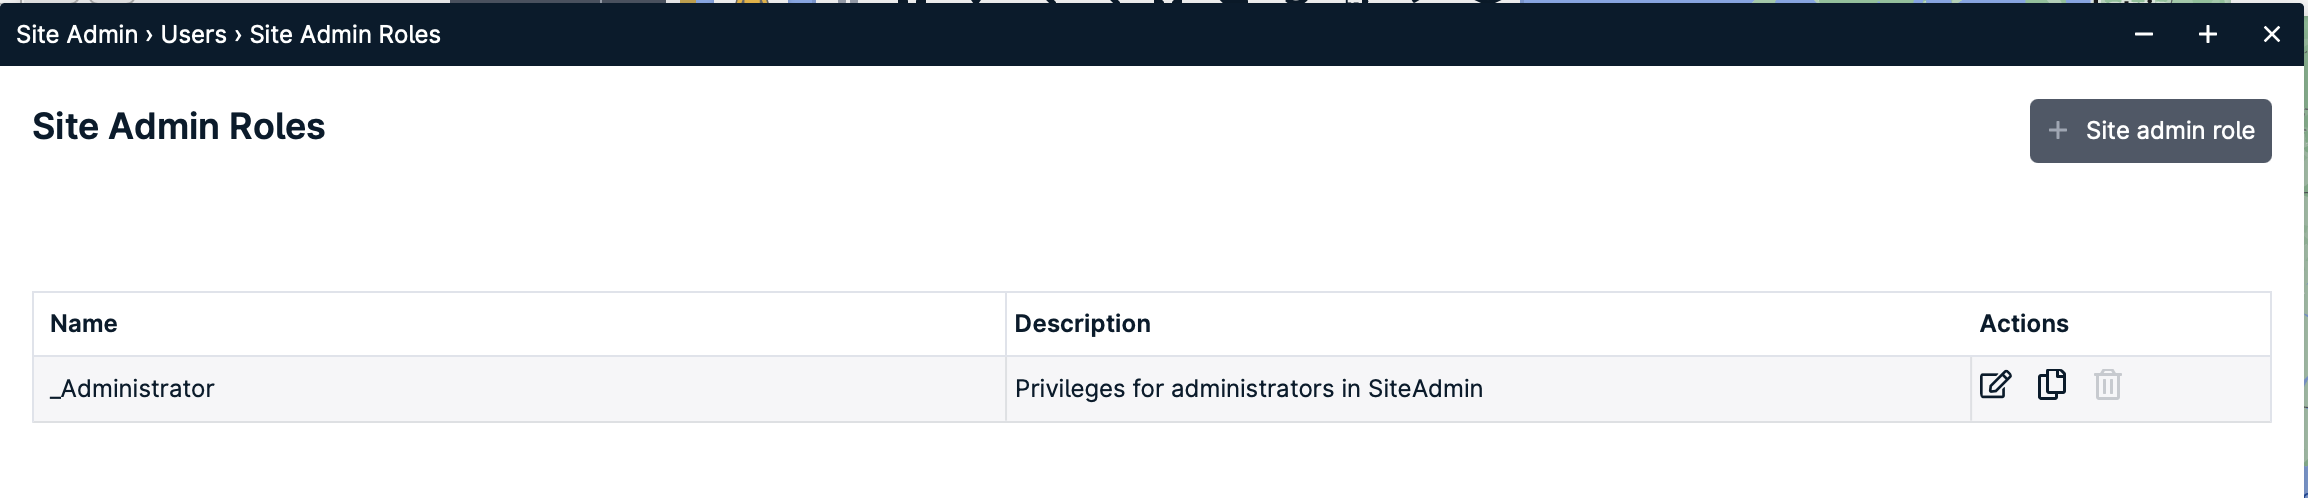Click the Description column header
This screenshot has width=2308, height=498.
point(1082,324)
